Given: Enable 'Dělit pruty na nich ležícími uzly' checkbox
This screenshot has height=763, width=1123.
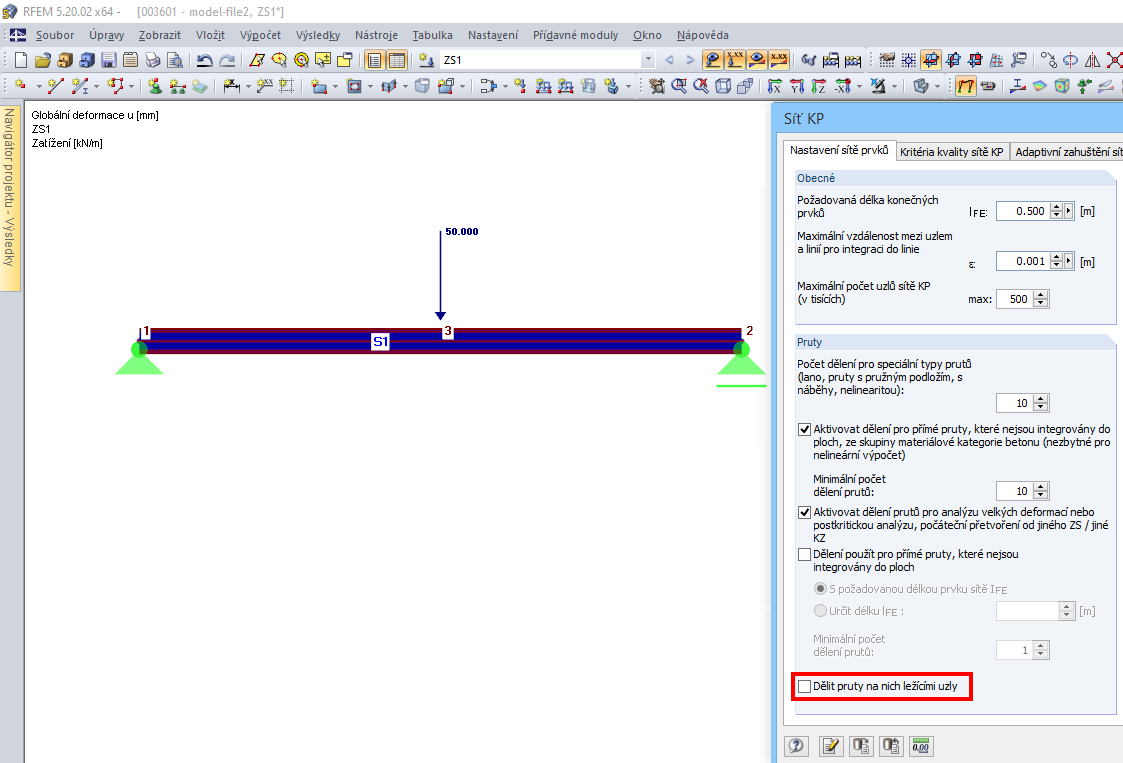Looking at the screenshot, I should [805, 686].
